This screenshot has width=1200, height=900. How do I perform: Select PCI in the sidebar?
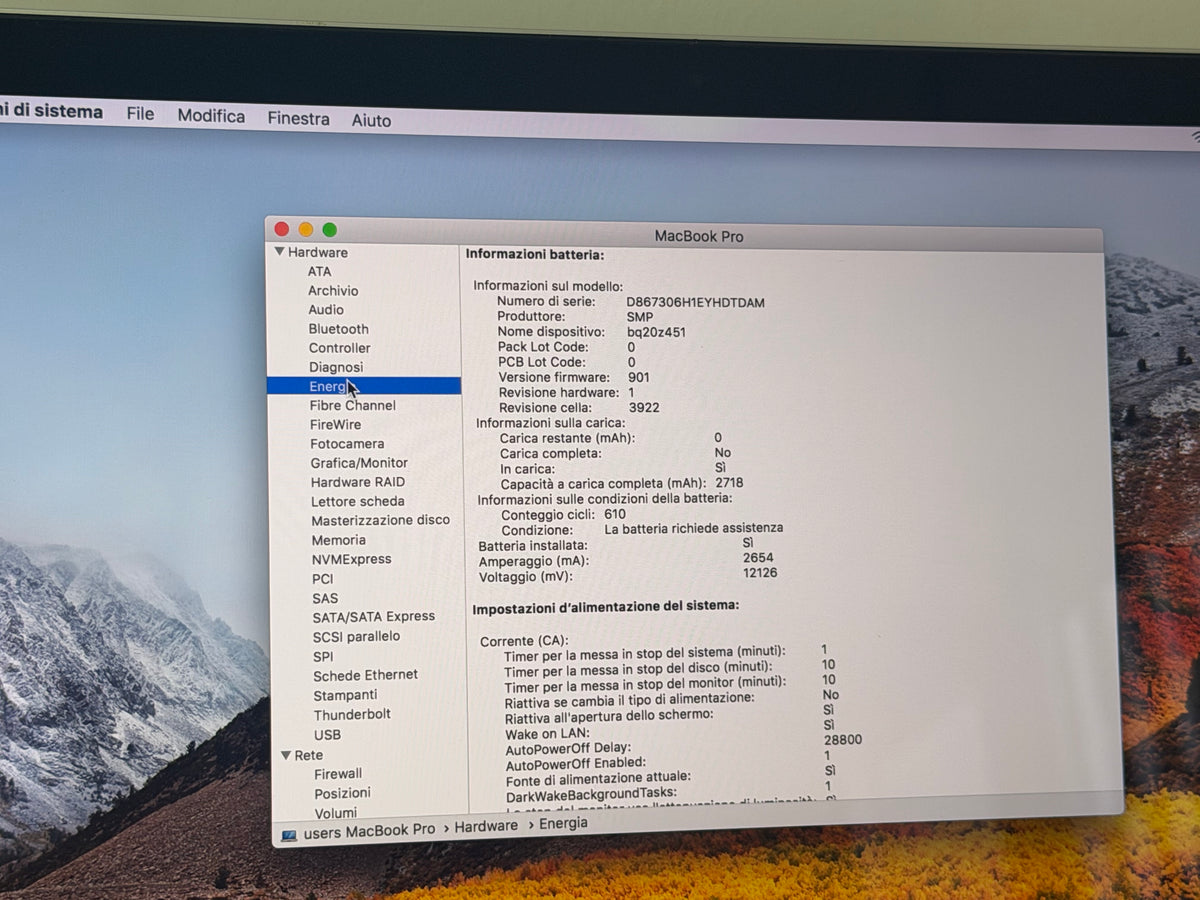322,578
